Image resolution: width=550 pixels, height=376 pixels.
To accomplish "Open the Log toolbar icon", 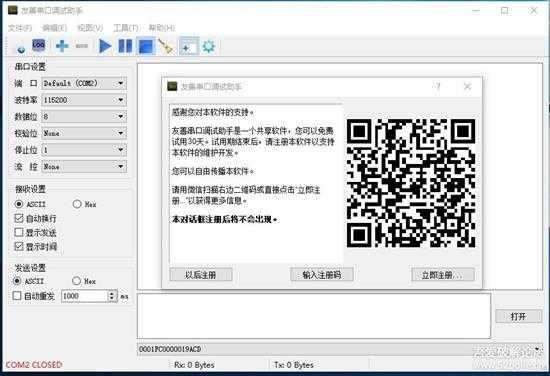I will [39, 45].
